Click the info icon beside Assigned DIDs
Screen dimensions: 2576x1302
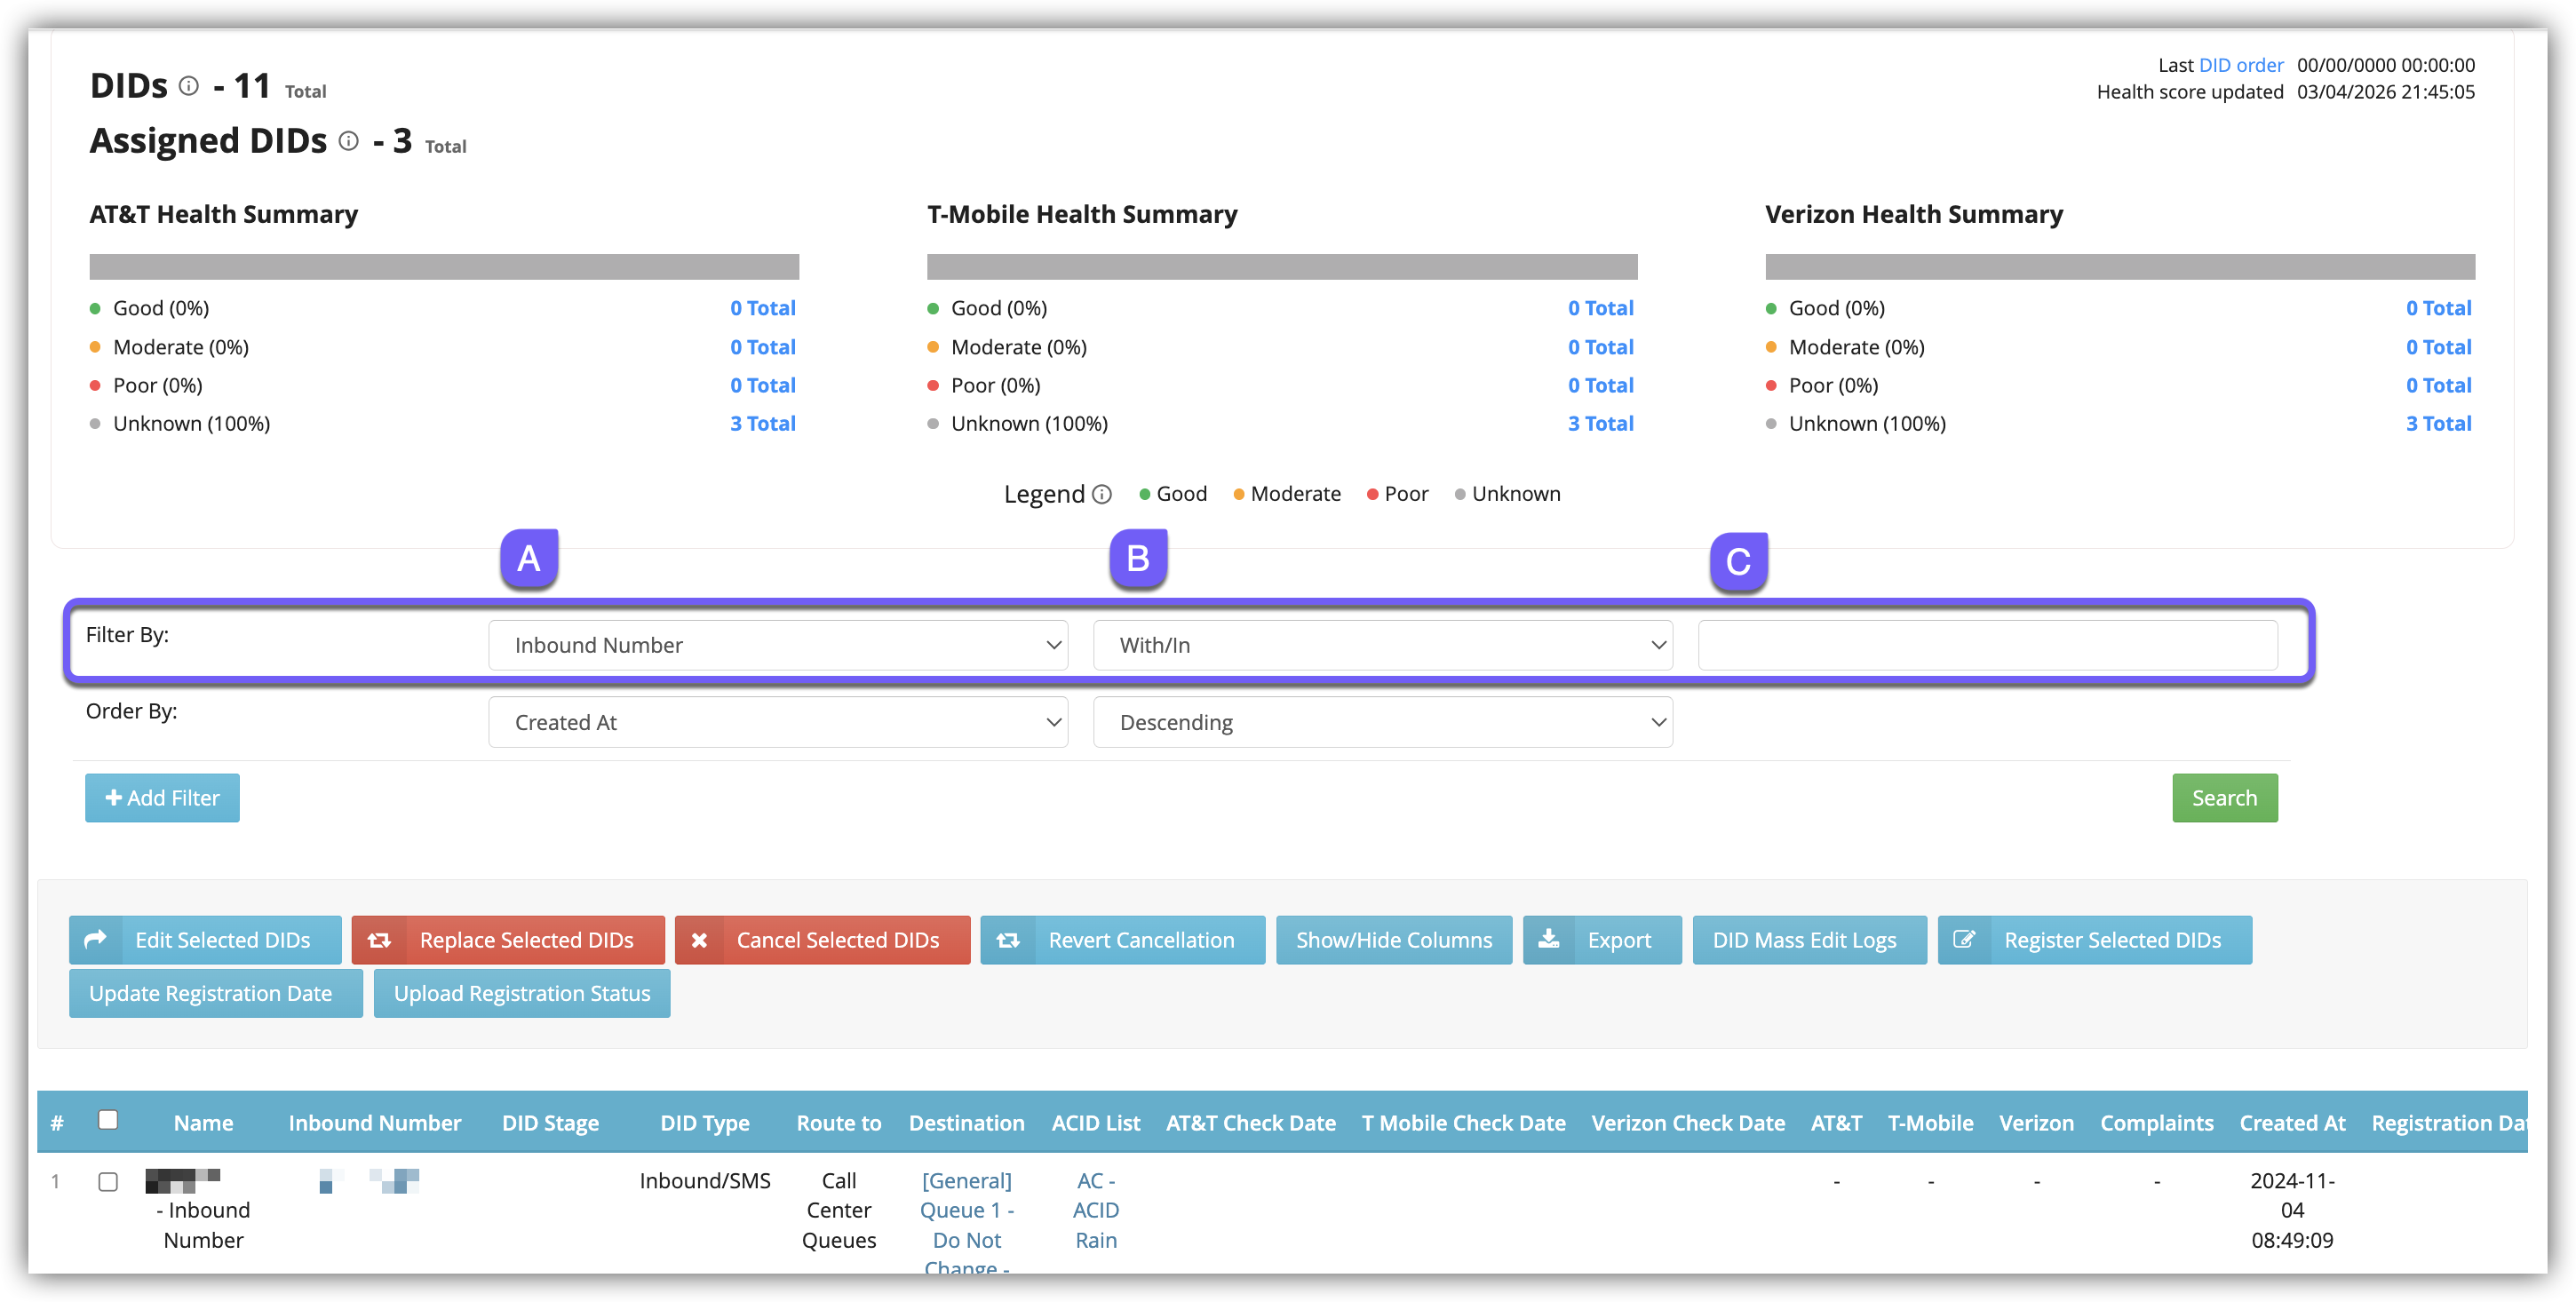(x=348, y=141)
